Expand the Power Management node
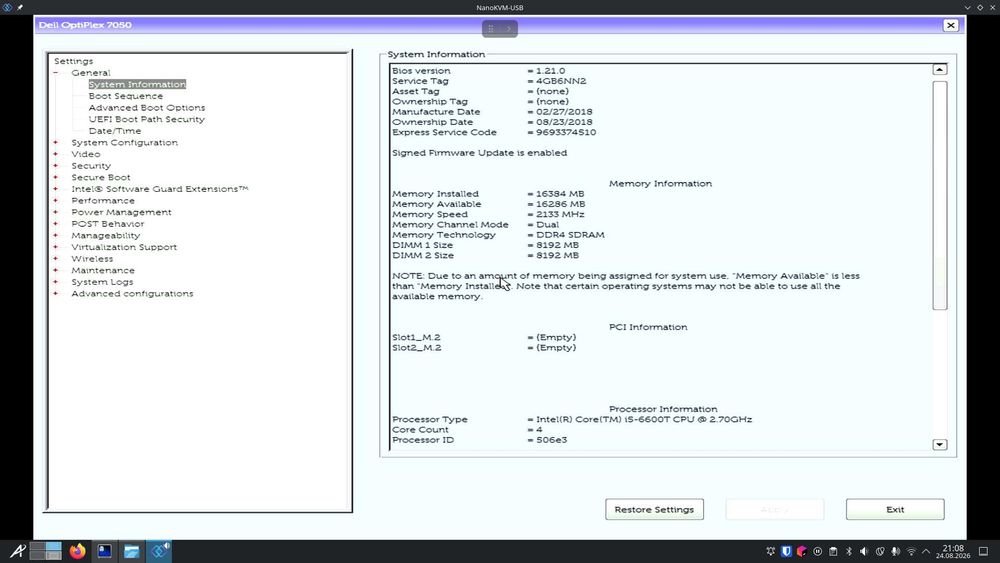The height and width of the screenshot is (563, 1000). (55, 212)
